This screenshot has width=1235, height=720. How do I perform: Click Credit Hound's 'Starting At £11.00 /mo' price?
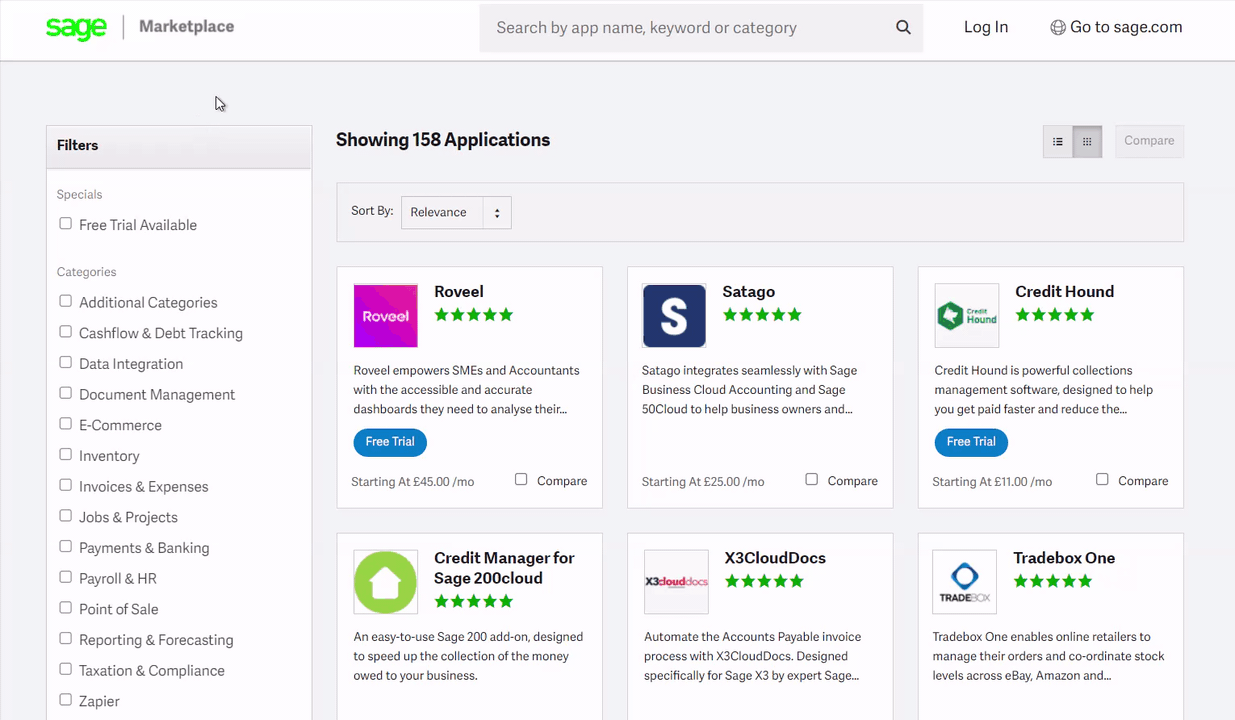[992, 482]
